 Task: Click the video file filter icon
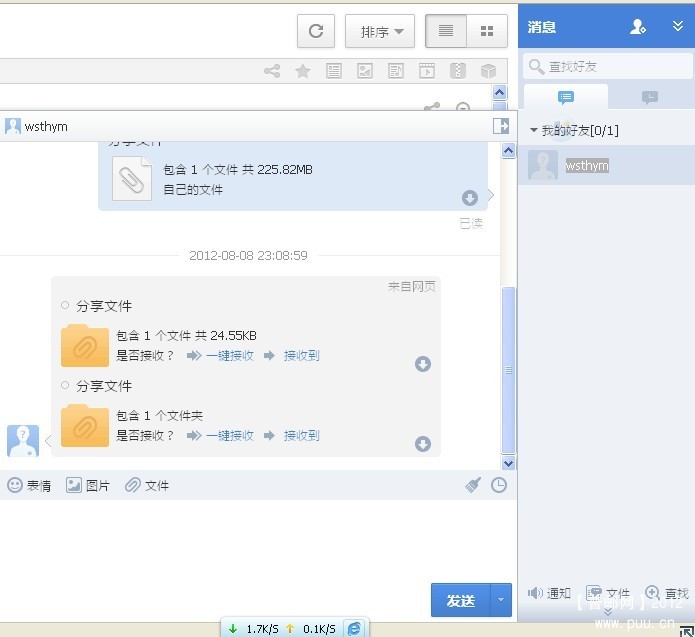427,71
